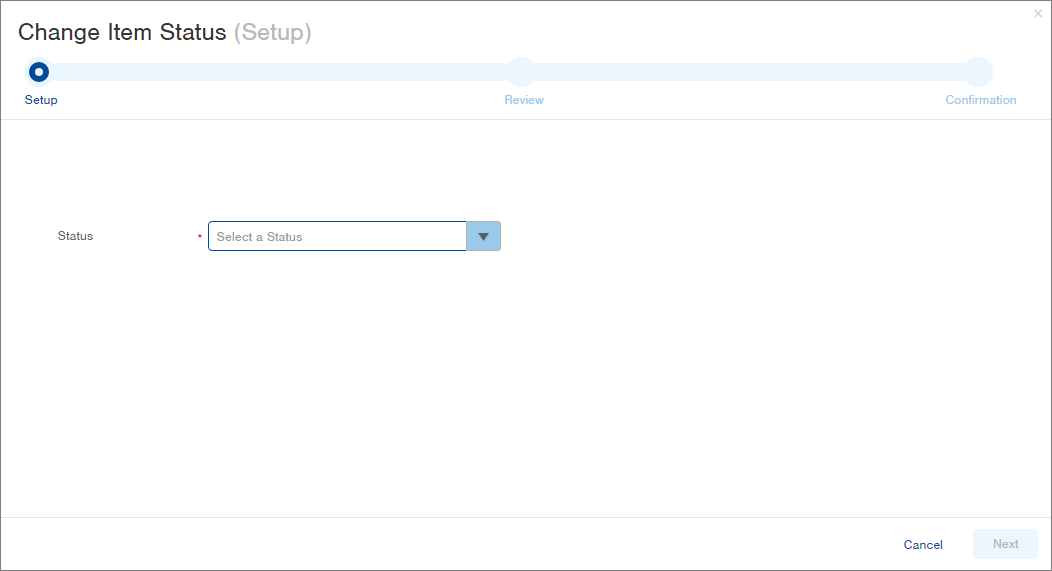Select the Confirmation step circle
This screenshot has height=571, width=1052.
979,72
